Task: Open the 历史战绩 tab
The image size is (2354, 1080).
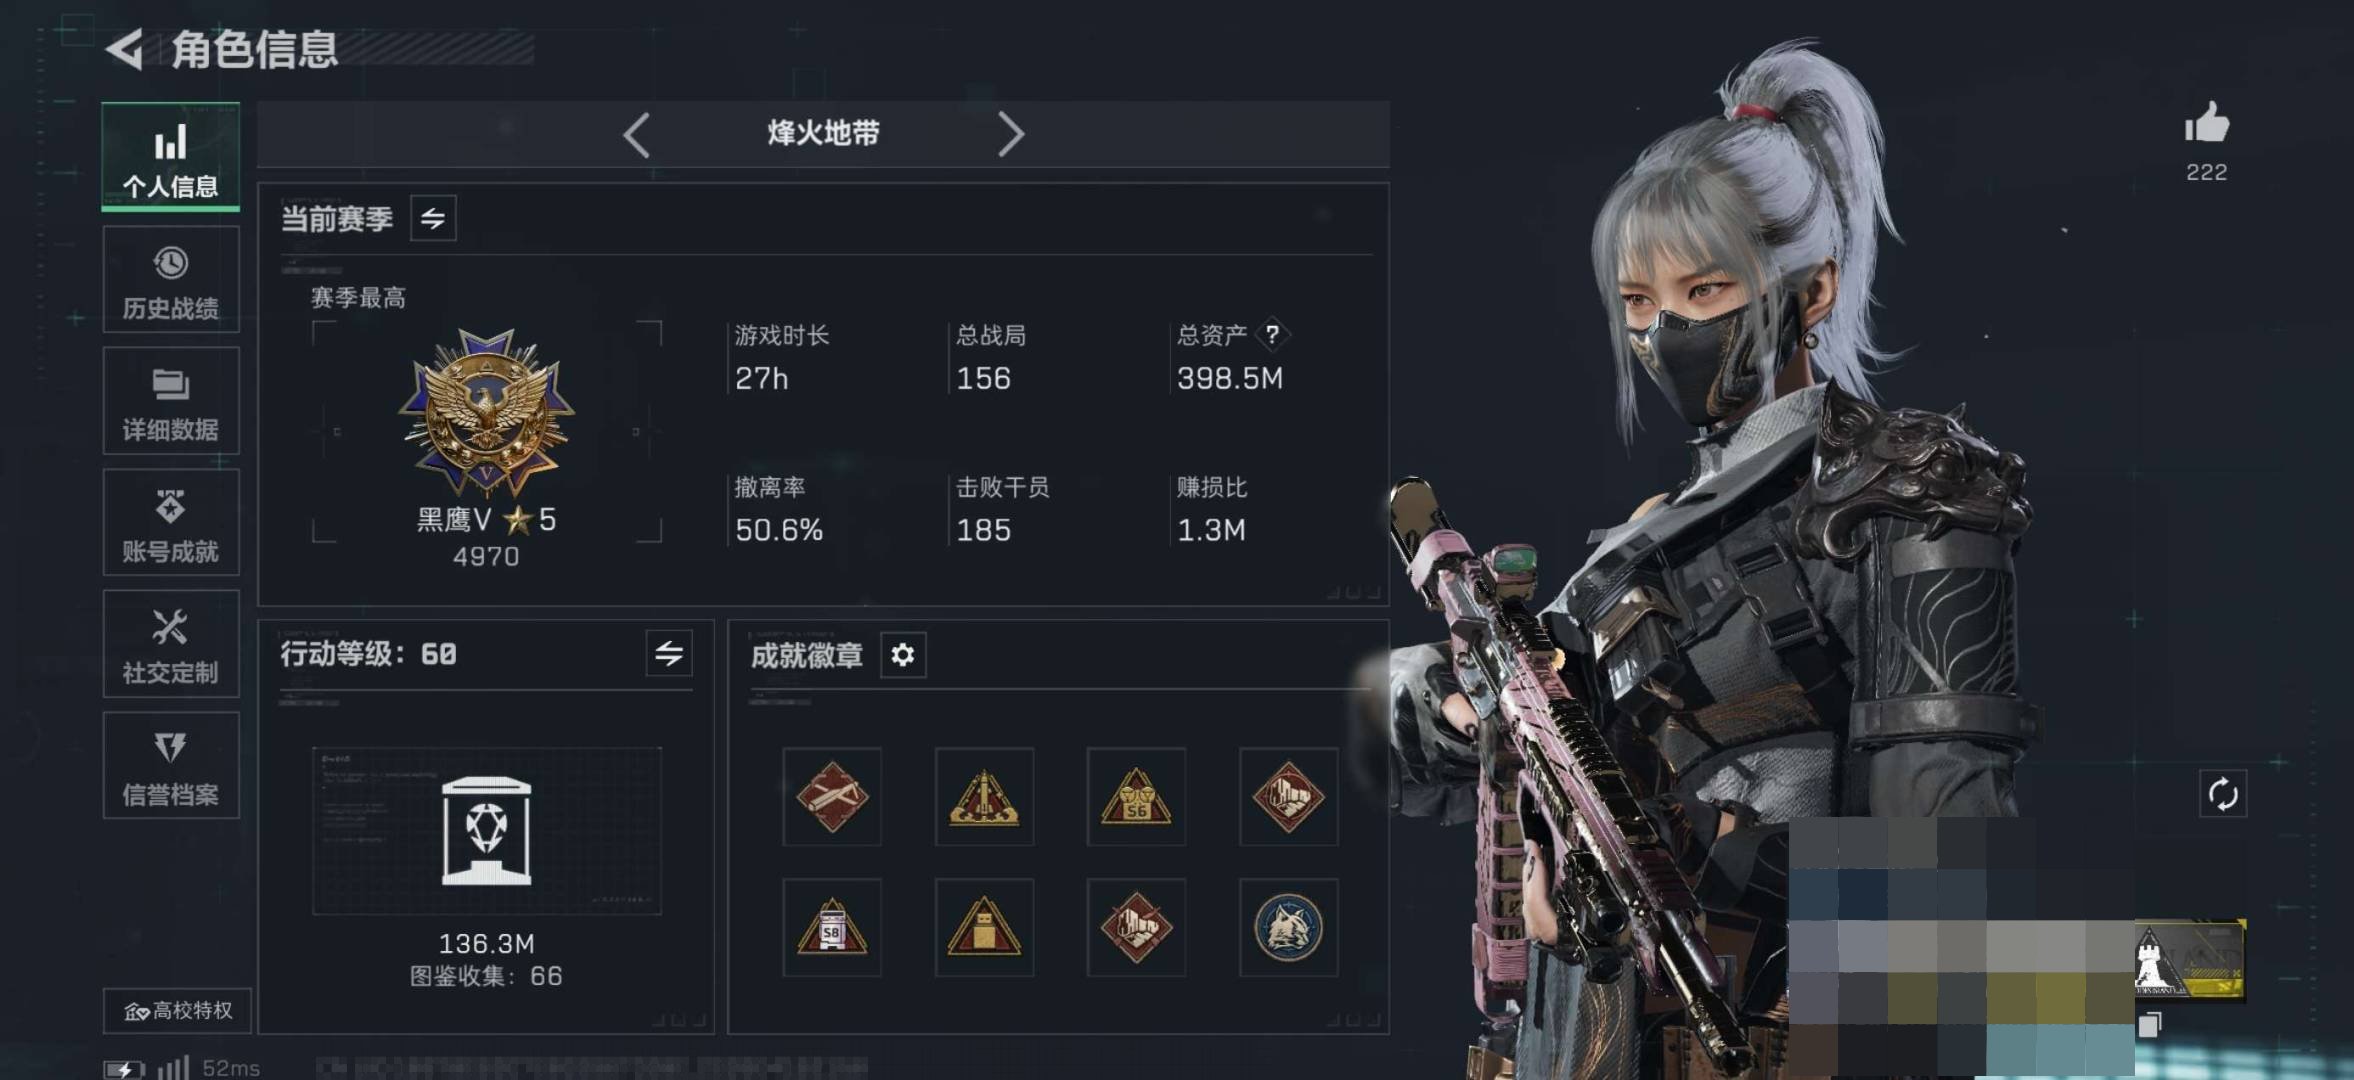Action: click(x=171, y=280)
